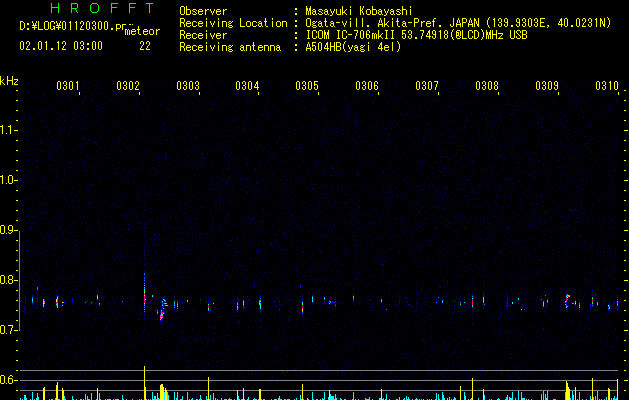This screenshot has width=629, height=400.
Task: Click the meteor count value 22
Action: (145, 46)
